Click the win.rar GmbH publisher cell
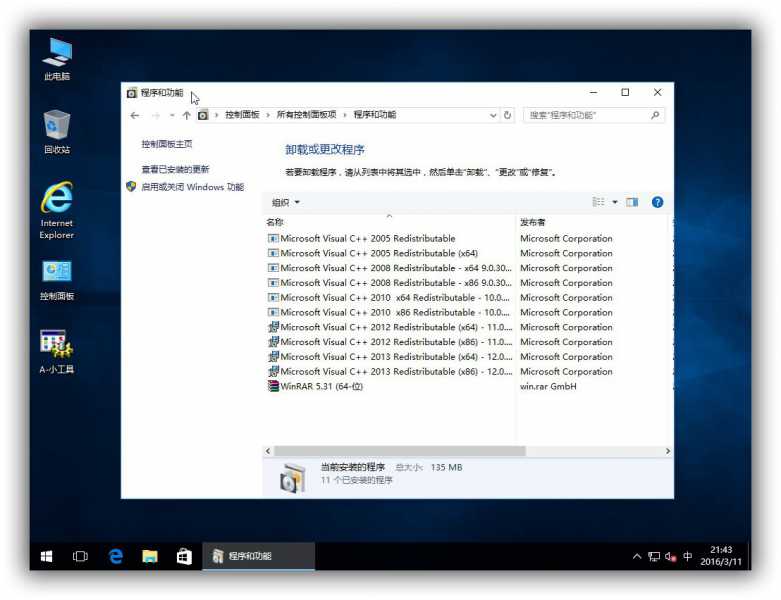The width and height of the screenshot is (781, 600). (x=548, y=386)
